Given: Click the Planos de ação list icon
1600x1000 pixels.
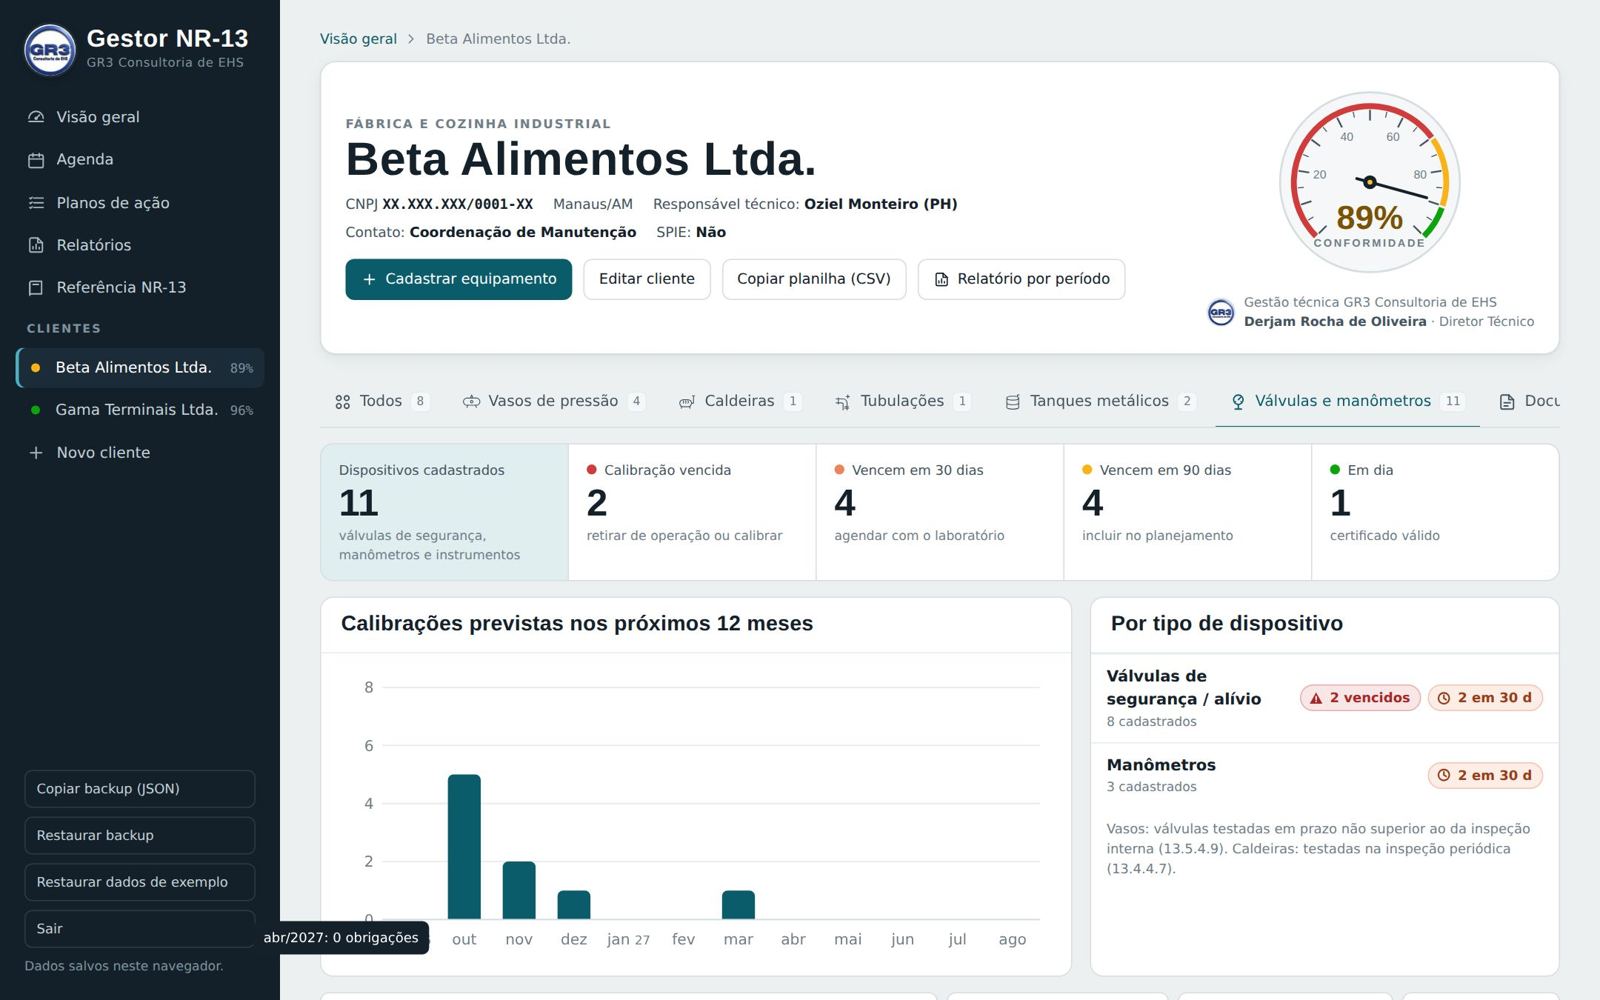Looking at the screenshot, I should point(36,203).
